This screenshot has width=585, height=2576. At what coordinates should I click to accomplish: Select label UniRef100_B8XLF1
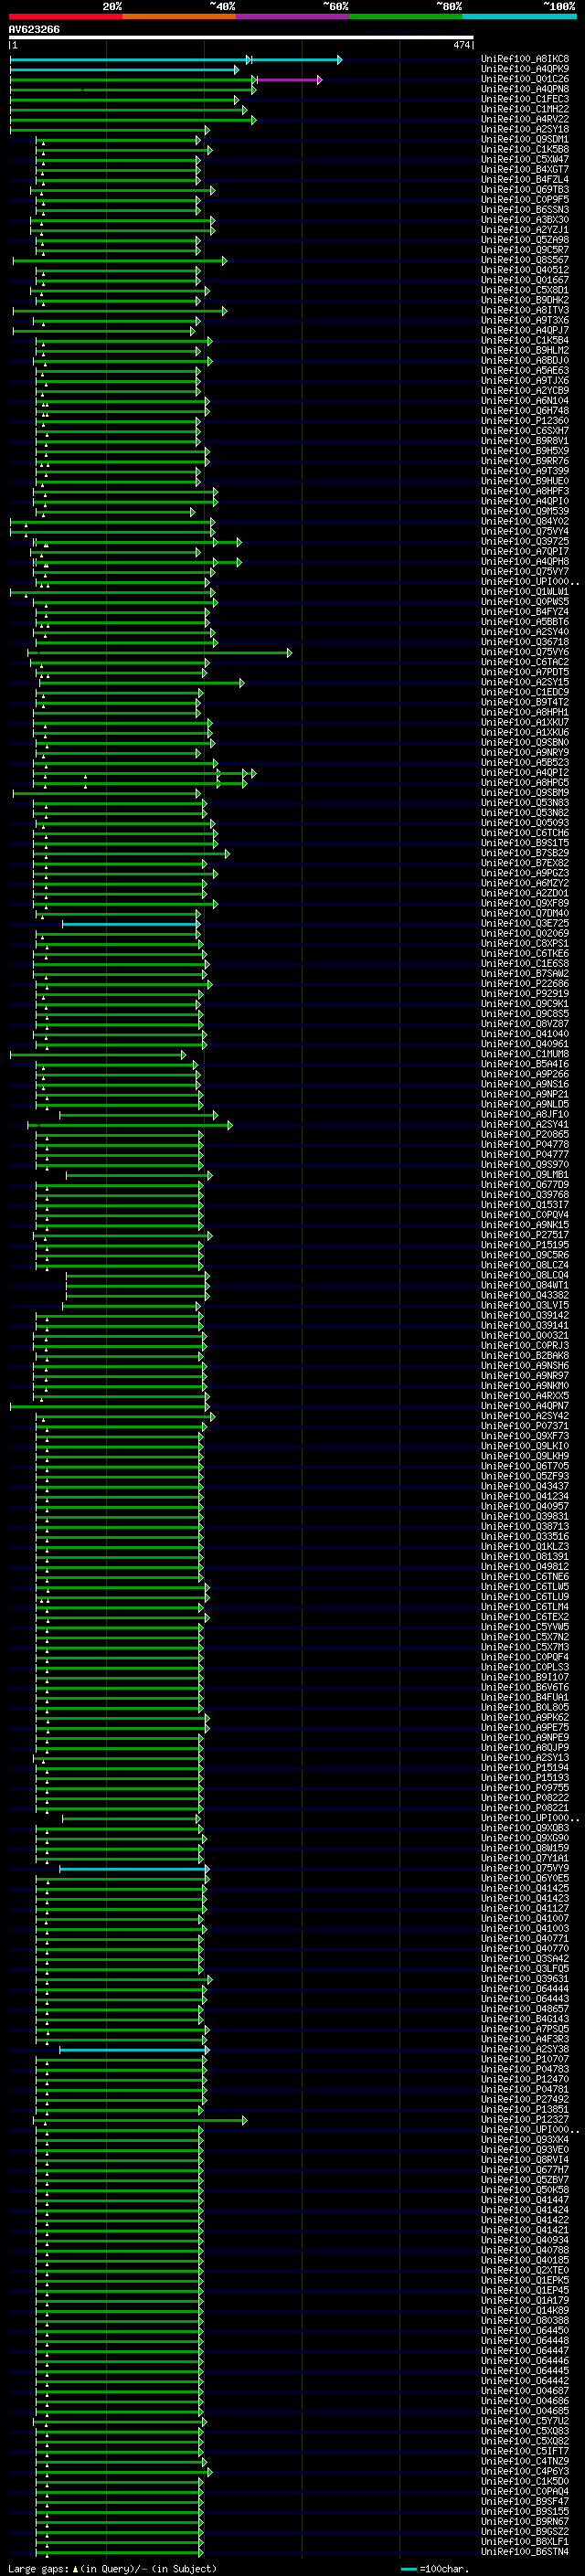tap(525, 2541)
